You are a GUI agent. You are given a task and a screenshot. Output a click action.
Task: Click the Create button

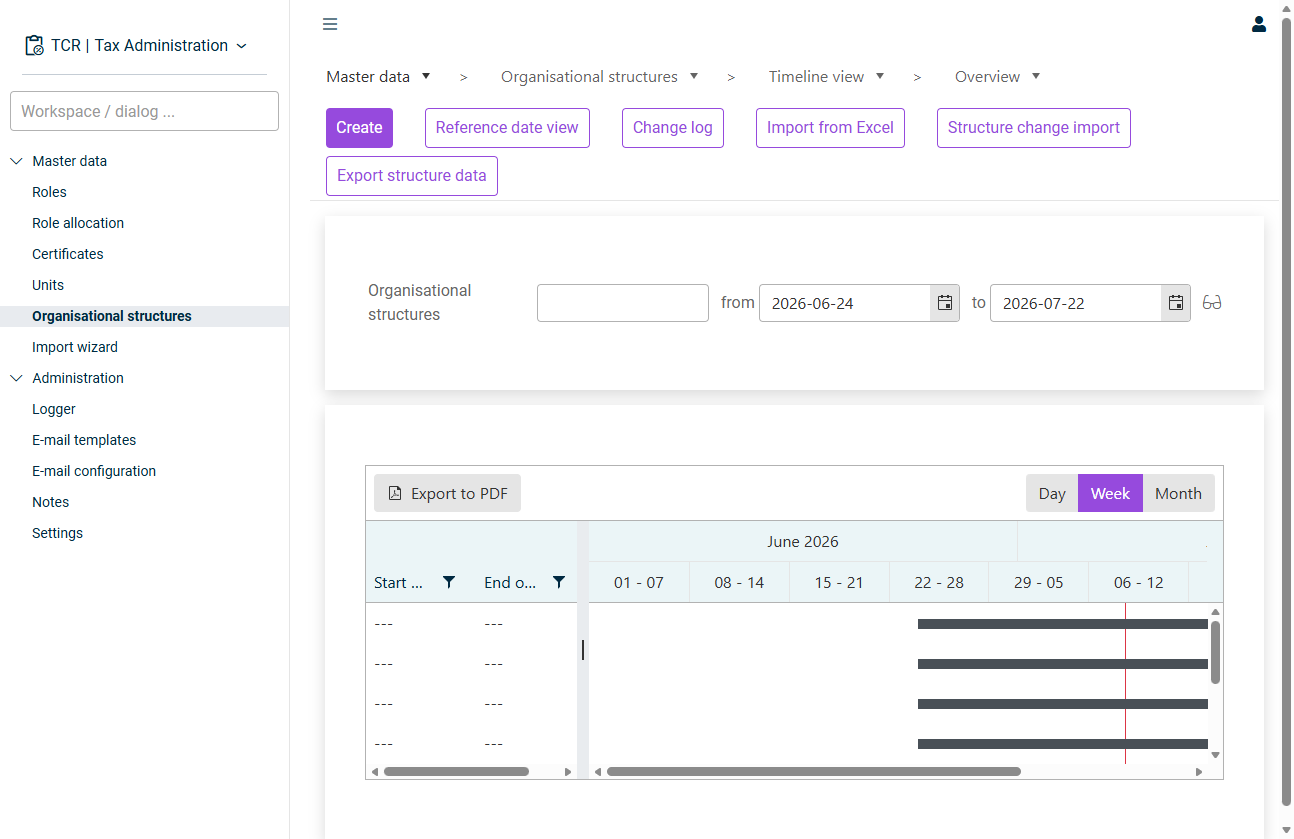[359, 128]
